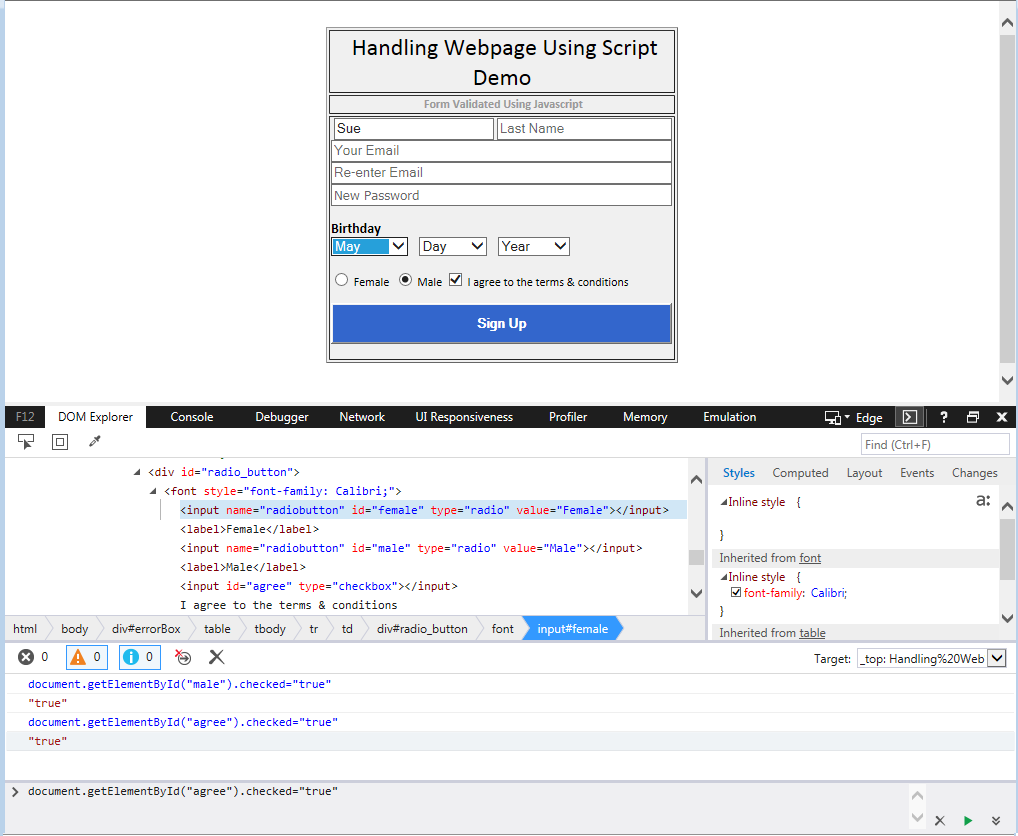Screen dimensions: 1018x836
Task: Click the Select element inspection icon
Action: tap(26, 442)
